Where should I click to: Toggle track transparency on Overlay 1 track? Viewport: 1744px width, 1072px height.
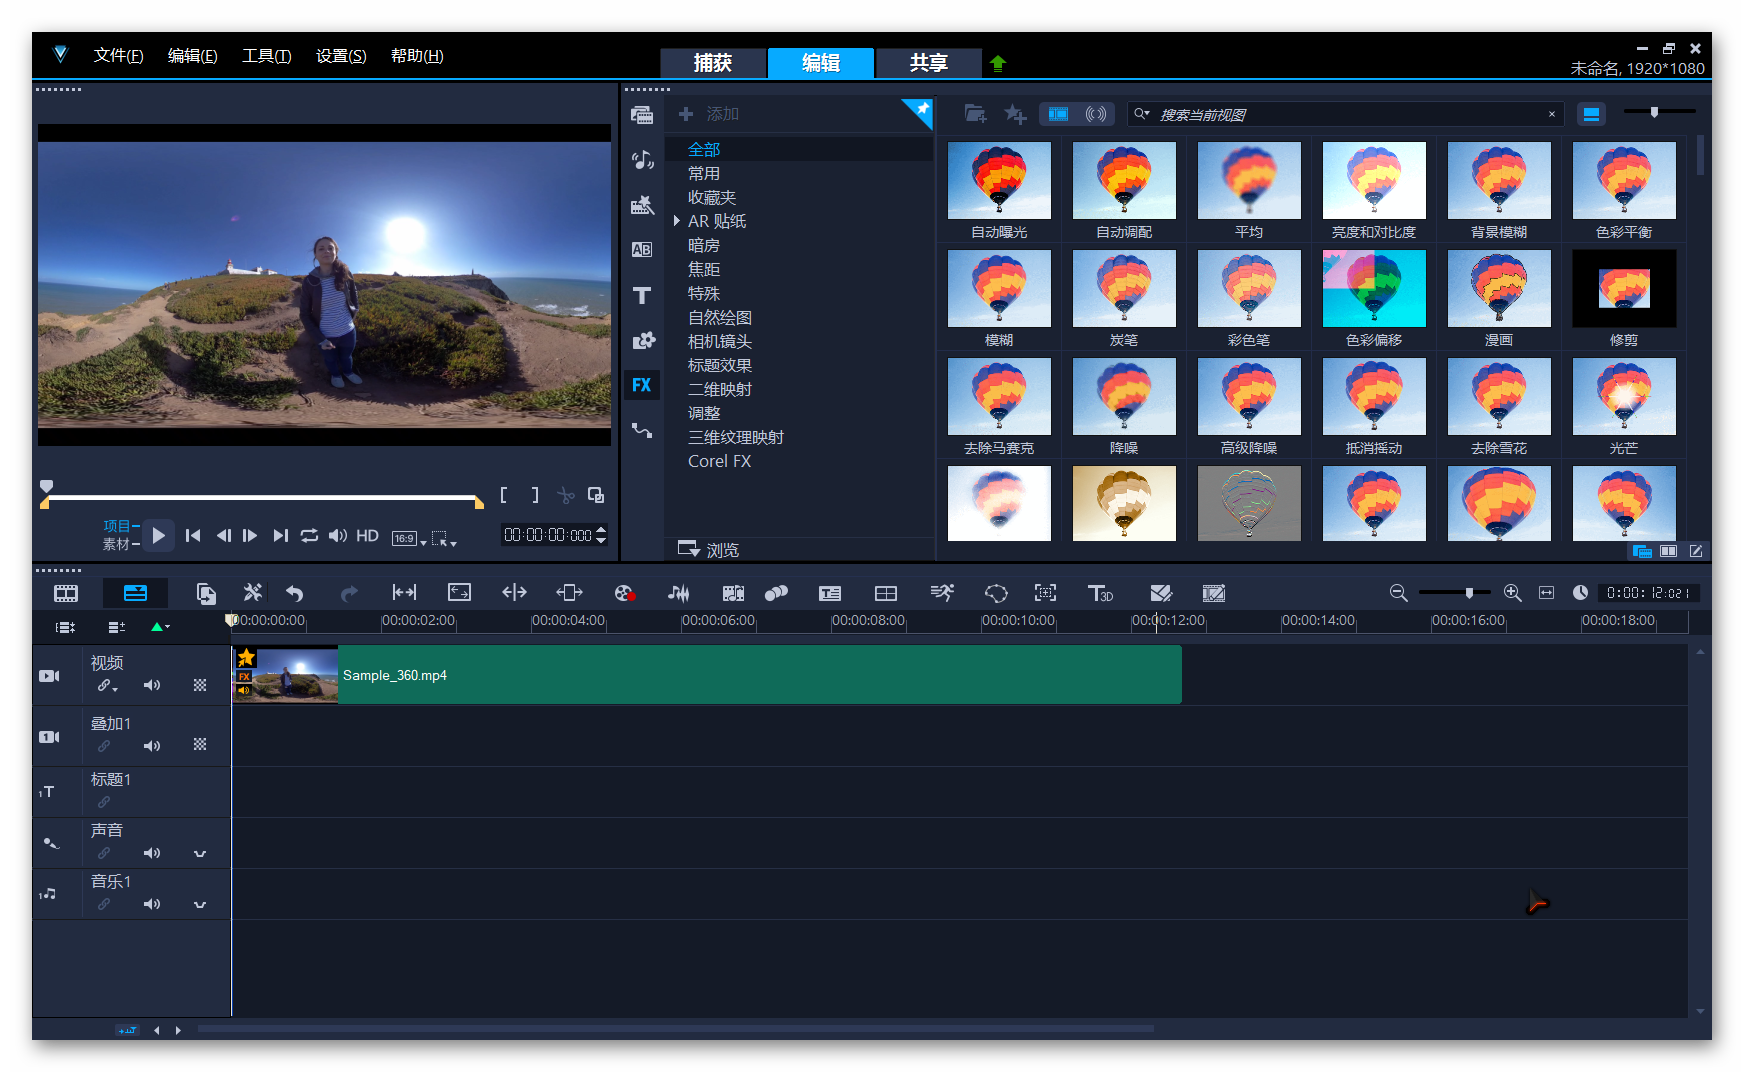pyautogui.click(x=200, y=745)
